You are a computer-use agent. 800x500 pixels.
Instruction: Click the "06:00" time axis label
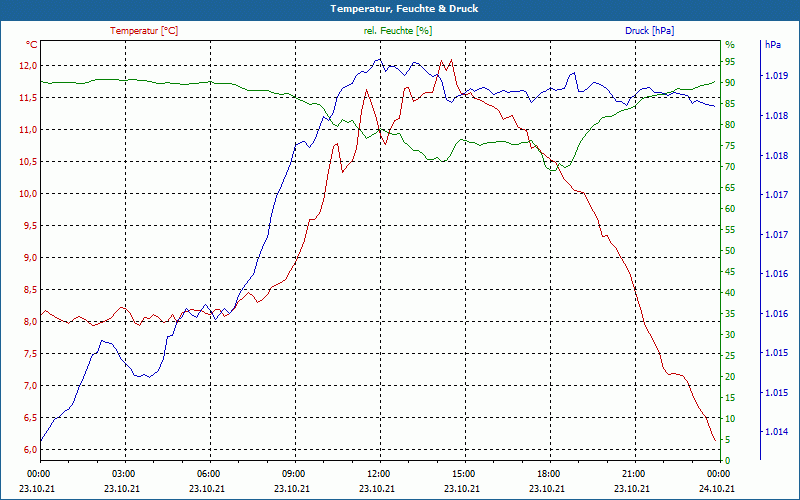click(207, 473)
